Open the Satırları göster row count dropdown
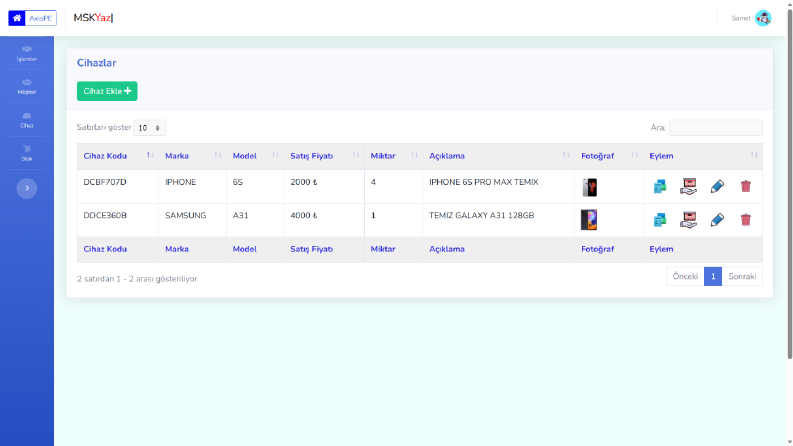Viewport: 793px width, 446px height. (x=149, y=128)
